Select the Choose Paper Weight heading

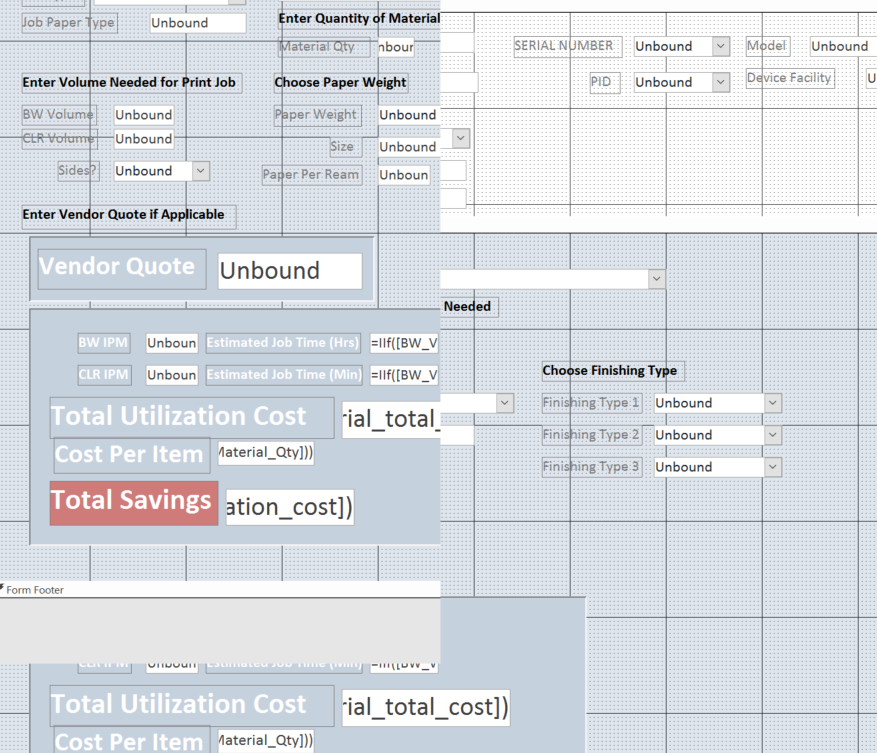[341, 82]
